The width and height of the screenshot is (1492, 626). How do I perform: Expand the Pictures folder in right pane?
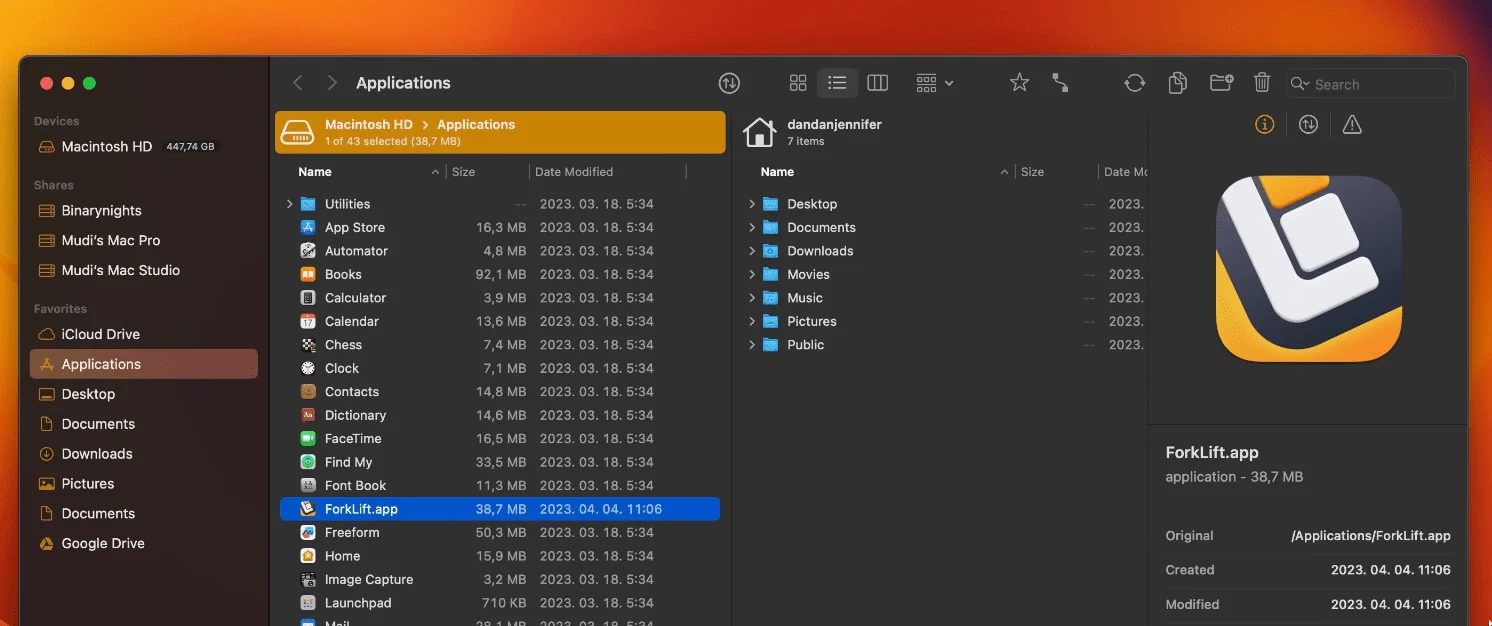click(752, 321)
